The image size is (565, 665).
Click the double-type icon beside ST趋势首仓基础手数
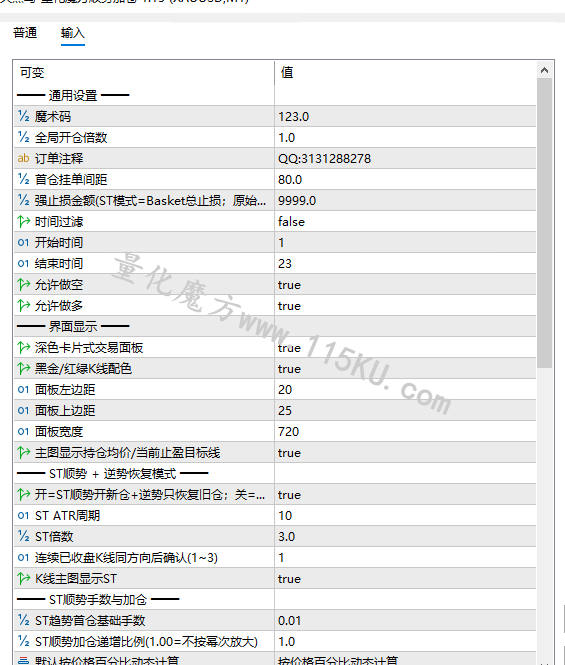pos(23,620)
